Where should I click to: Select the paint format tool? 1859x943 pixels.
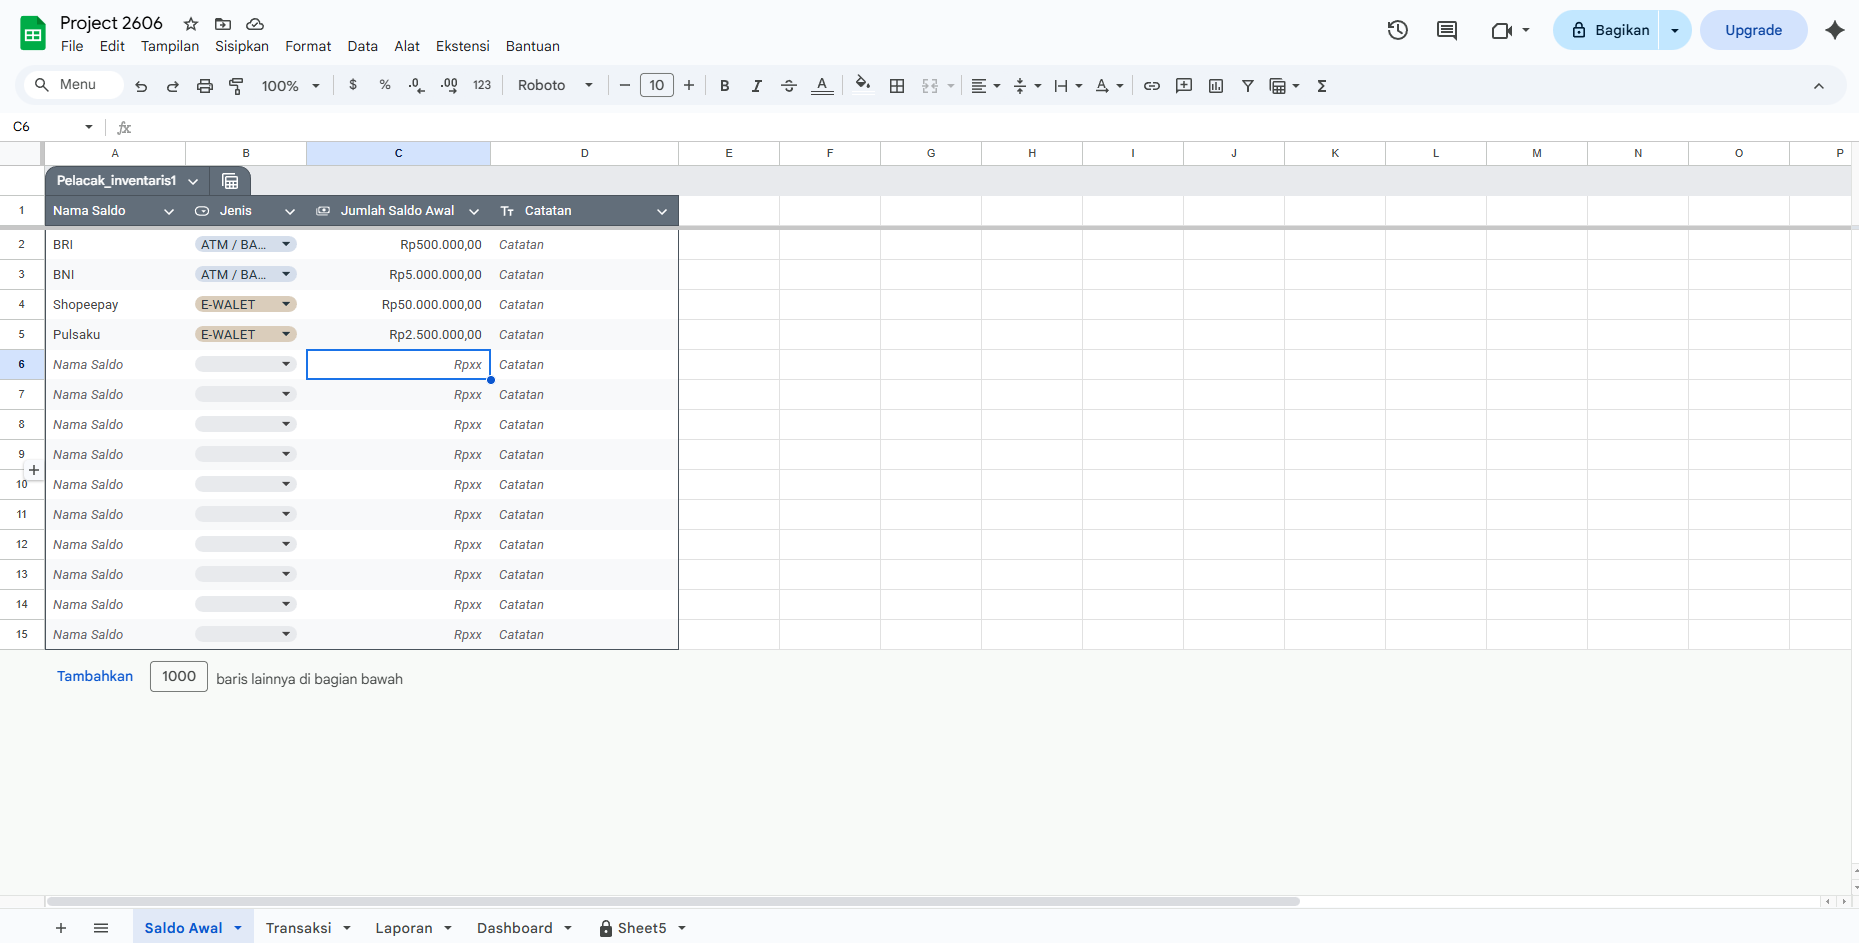[x=237, y=86]
